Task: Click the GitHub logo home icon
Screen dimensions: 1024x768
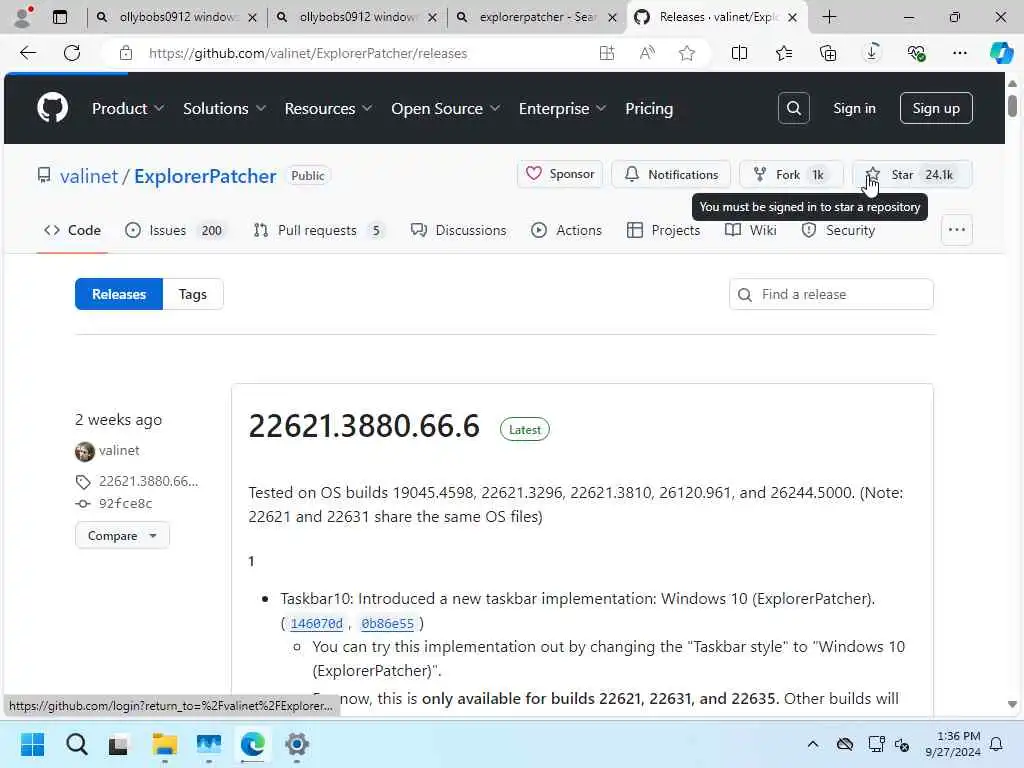Action: tap(52, 108)
